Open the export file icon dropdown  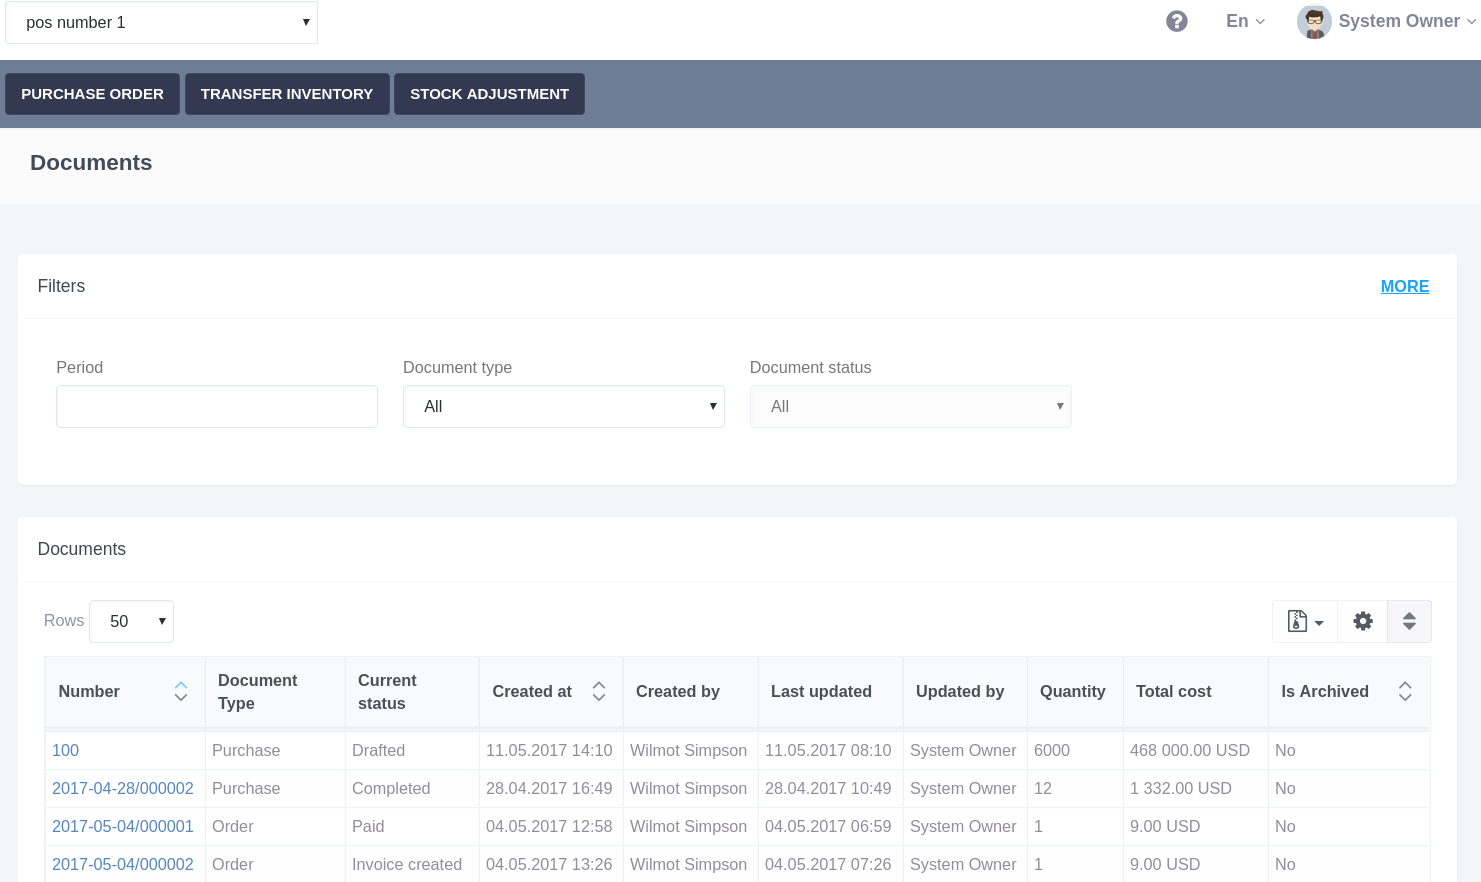coord(1305,621)
